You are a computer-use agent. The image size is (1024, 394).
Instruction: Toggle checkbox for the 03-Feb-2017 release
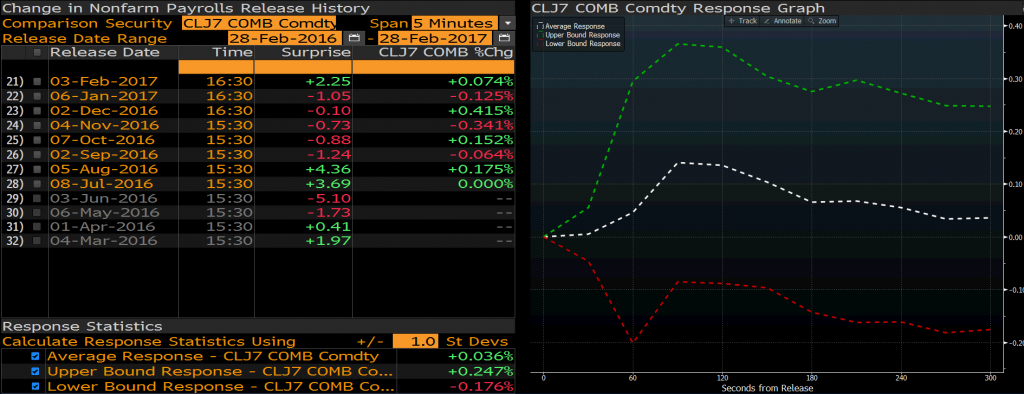37,82
